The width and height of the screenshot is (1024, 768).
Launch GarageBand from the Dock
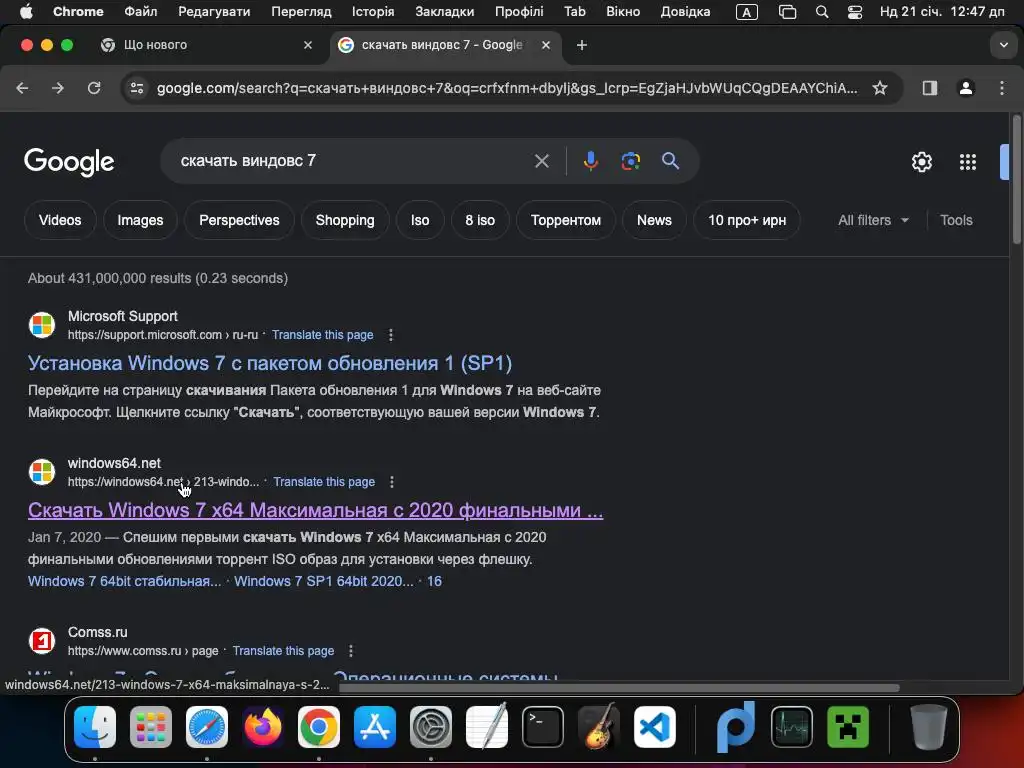pos(599,727)
